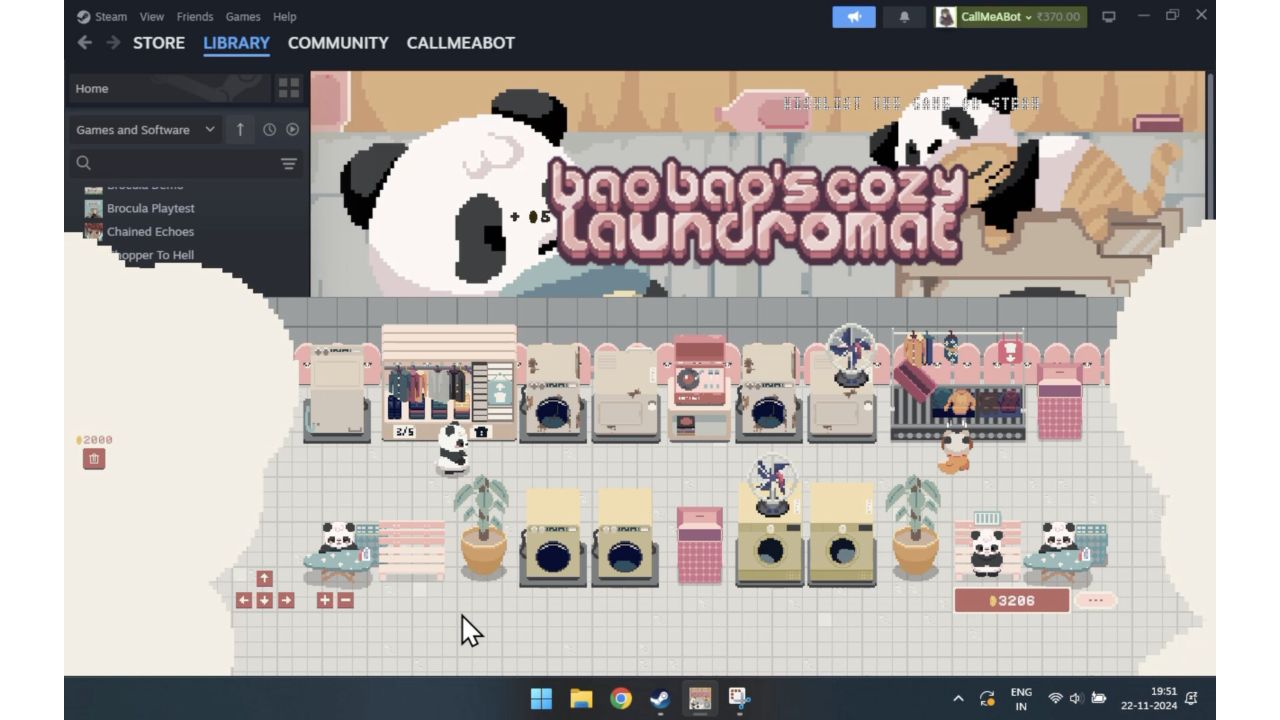Image resolution: width=1280 pixels, height=720 pixels.
Task: Click the CallMeABot profile avatar
Action: [946, 17]
